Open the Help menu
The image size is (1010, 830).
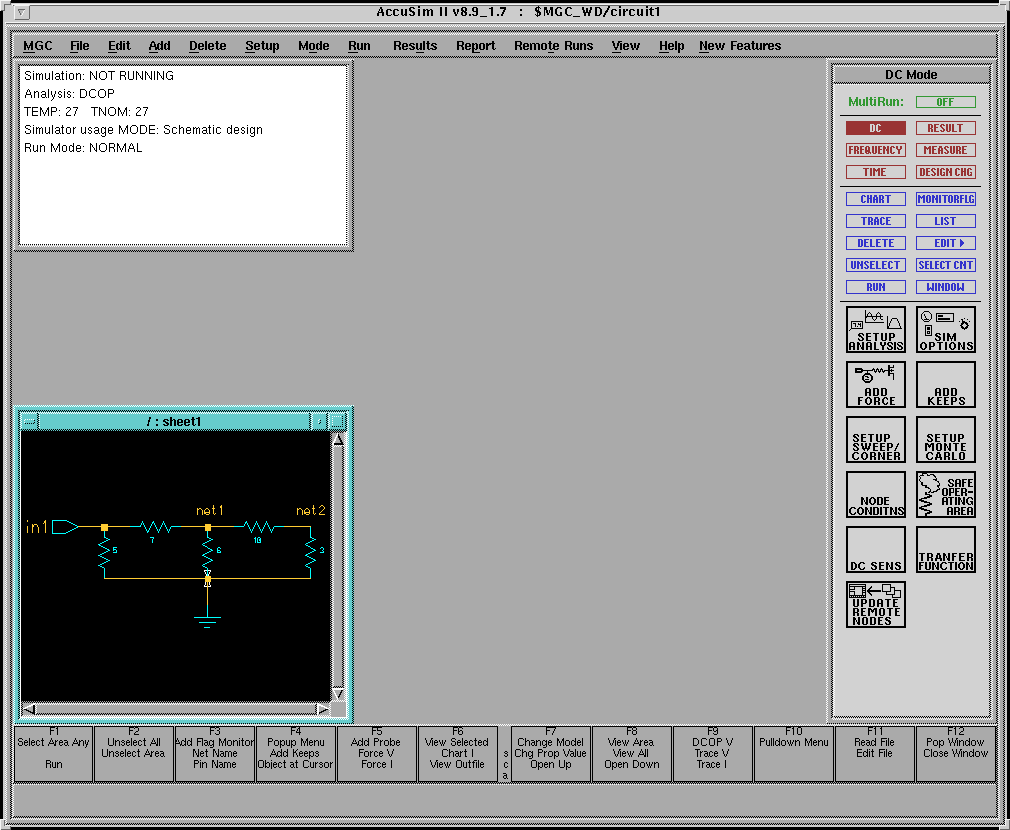671,46
